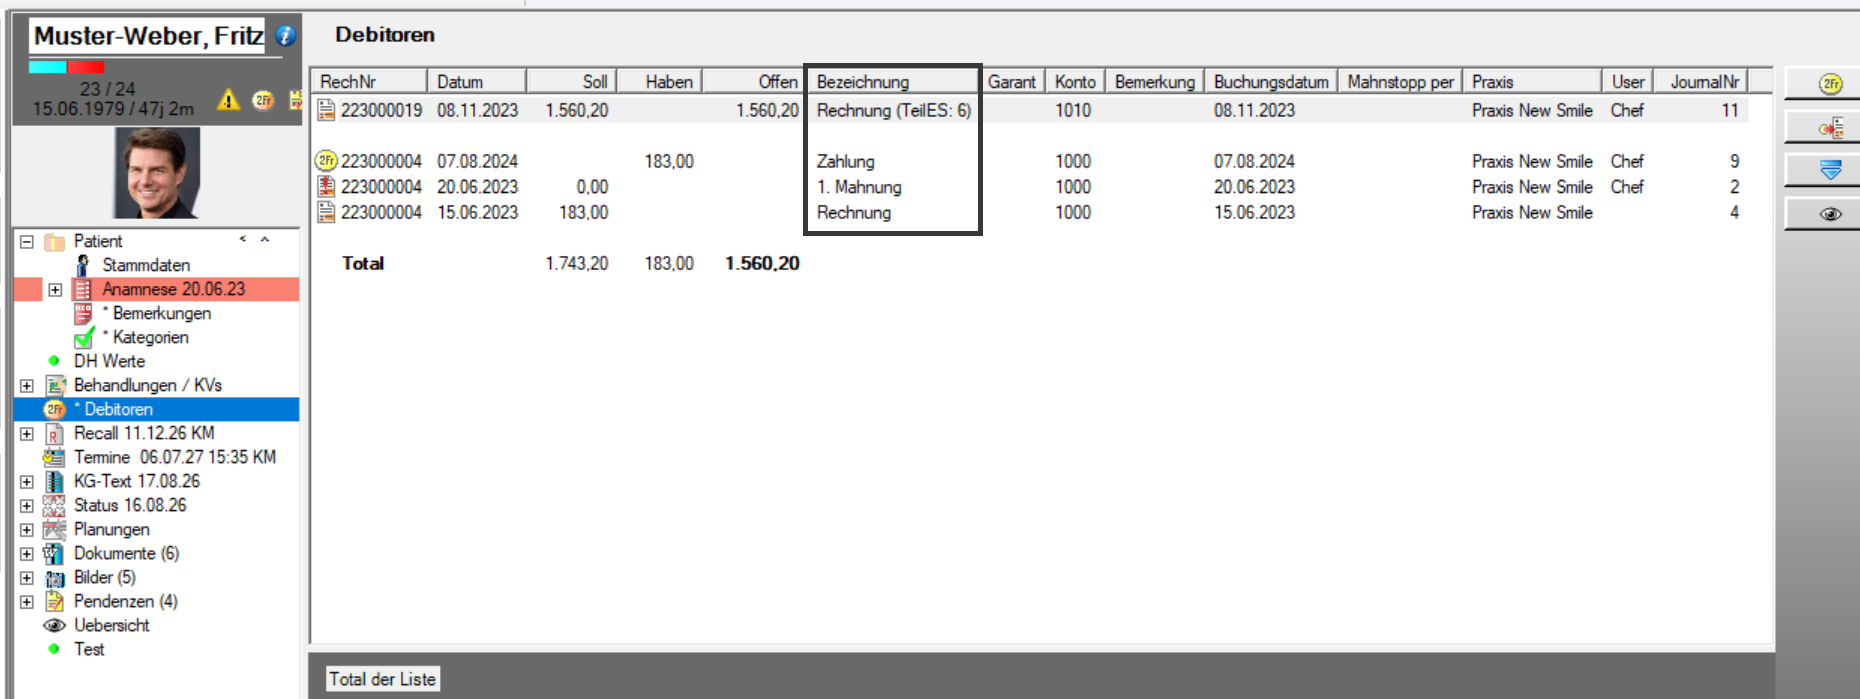This screenshot has width=1860, height=699.
Task: Click the blue info icon beside patient name
Action: pos(285,36)
